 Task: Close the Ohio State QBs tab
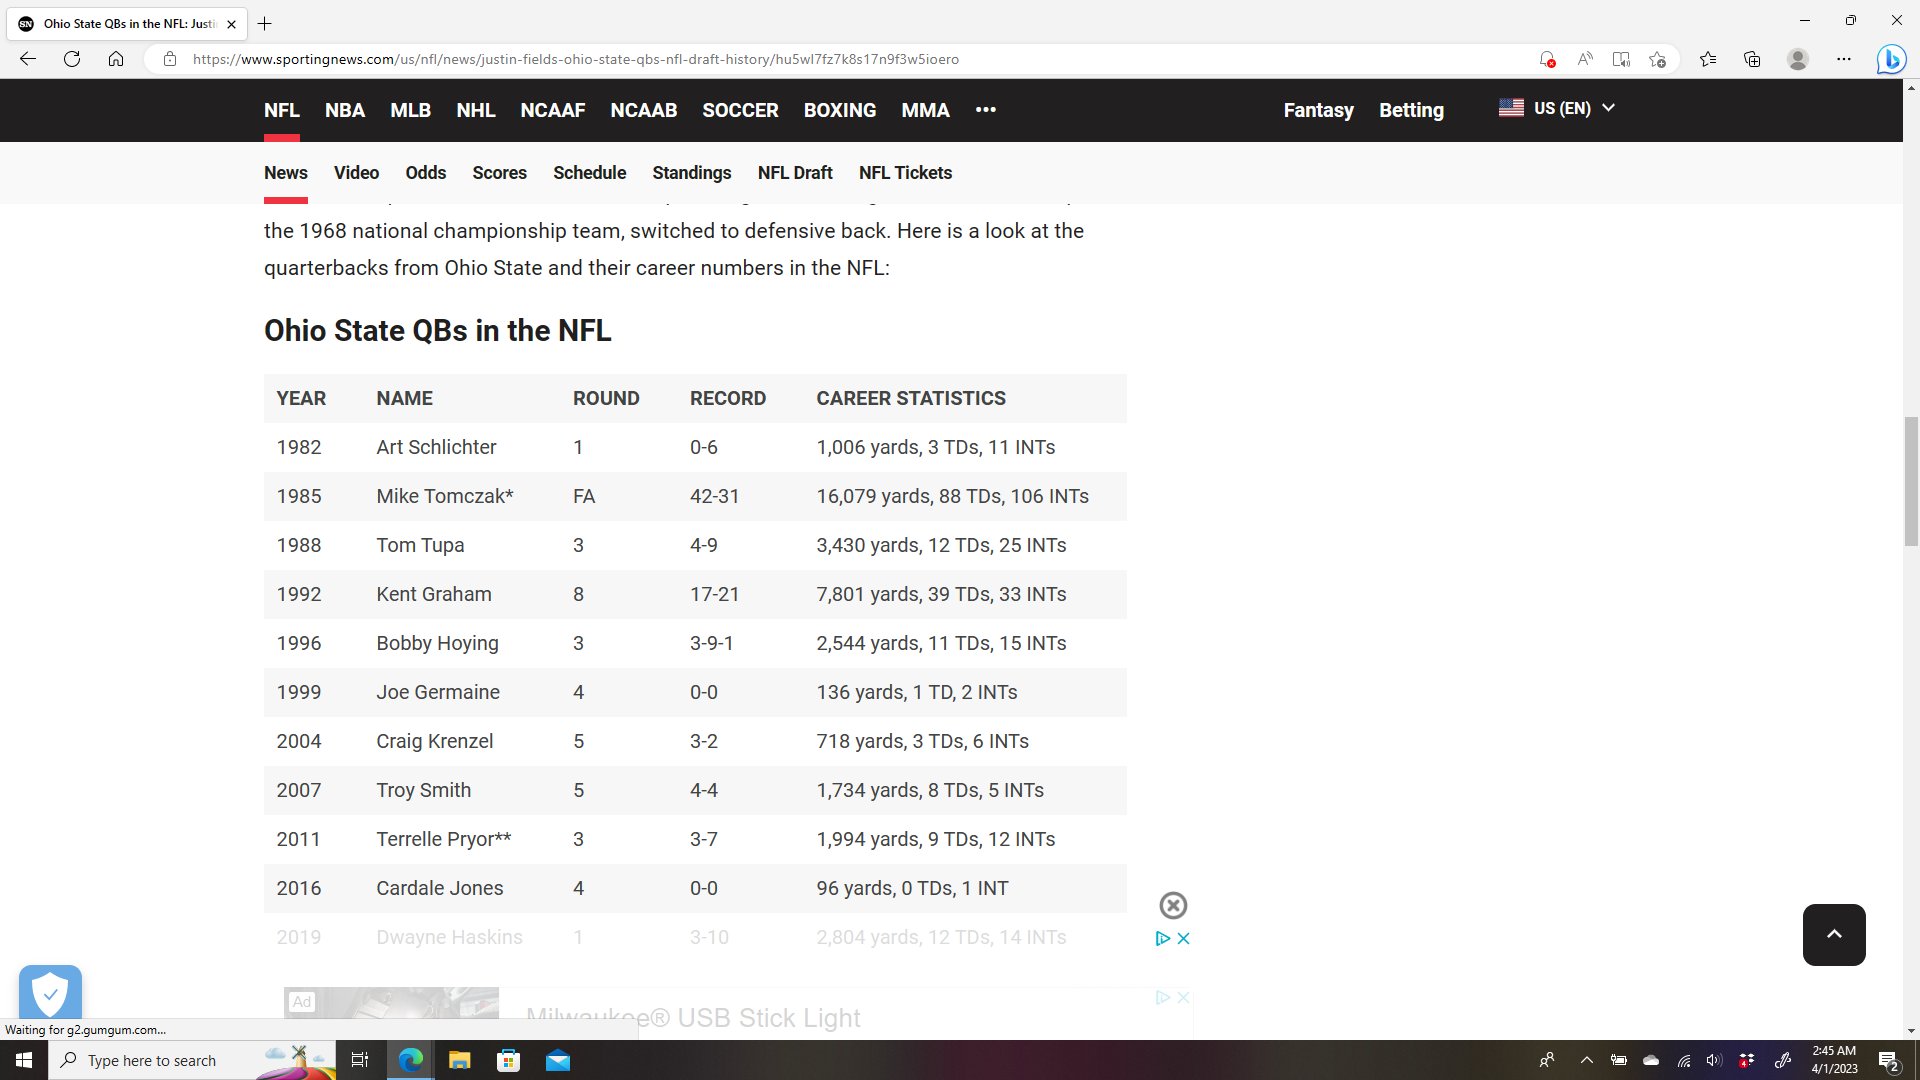(231, 24)
